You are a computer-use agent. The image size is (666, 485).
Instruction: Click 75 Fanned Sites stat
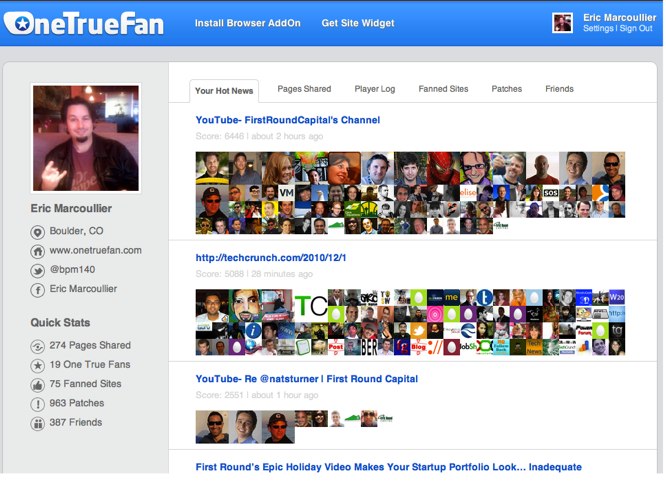(85, 384)
